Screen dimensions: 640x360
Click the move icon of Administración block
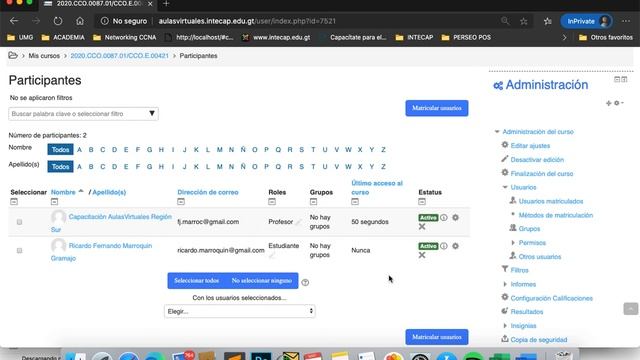(608, 103)
